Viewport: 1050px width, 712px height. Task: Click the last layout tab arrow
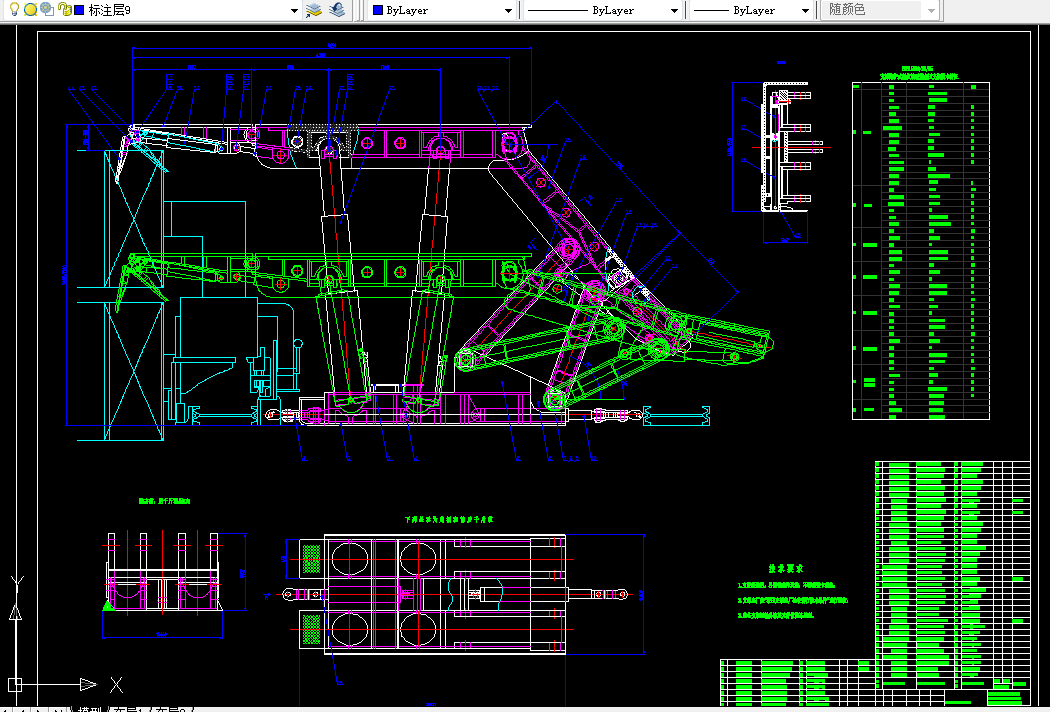pyautogui.click(x=59, y=709)
